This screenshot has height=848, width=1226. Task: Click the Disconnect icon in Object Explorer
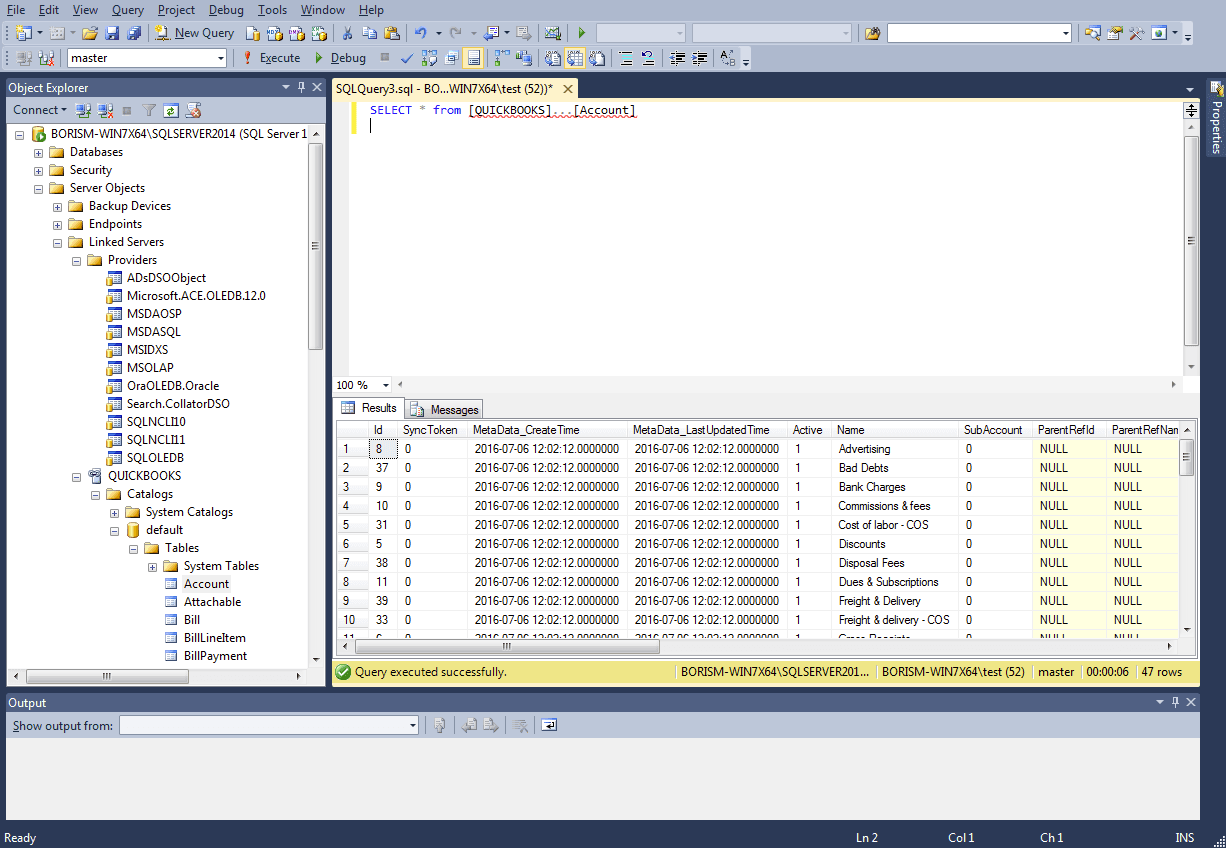[x=104, y=110]
